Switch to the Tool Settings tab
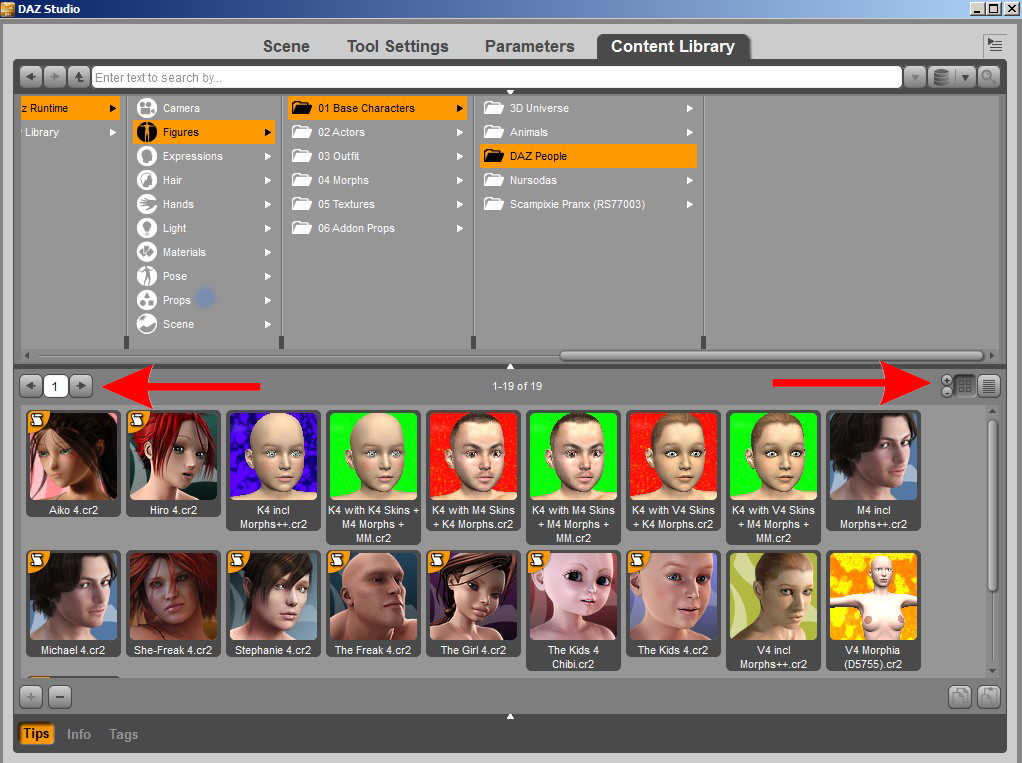The image size is (1022, 763). (x=398, y=46)
